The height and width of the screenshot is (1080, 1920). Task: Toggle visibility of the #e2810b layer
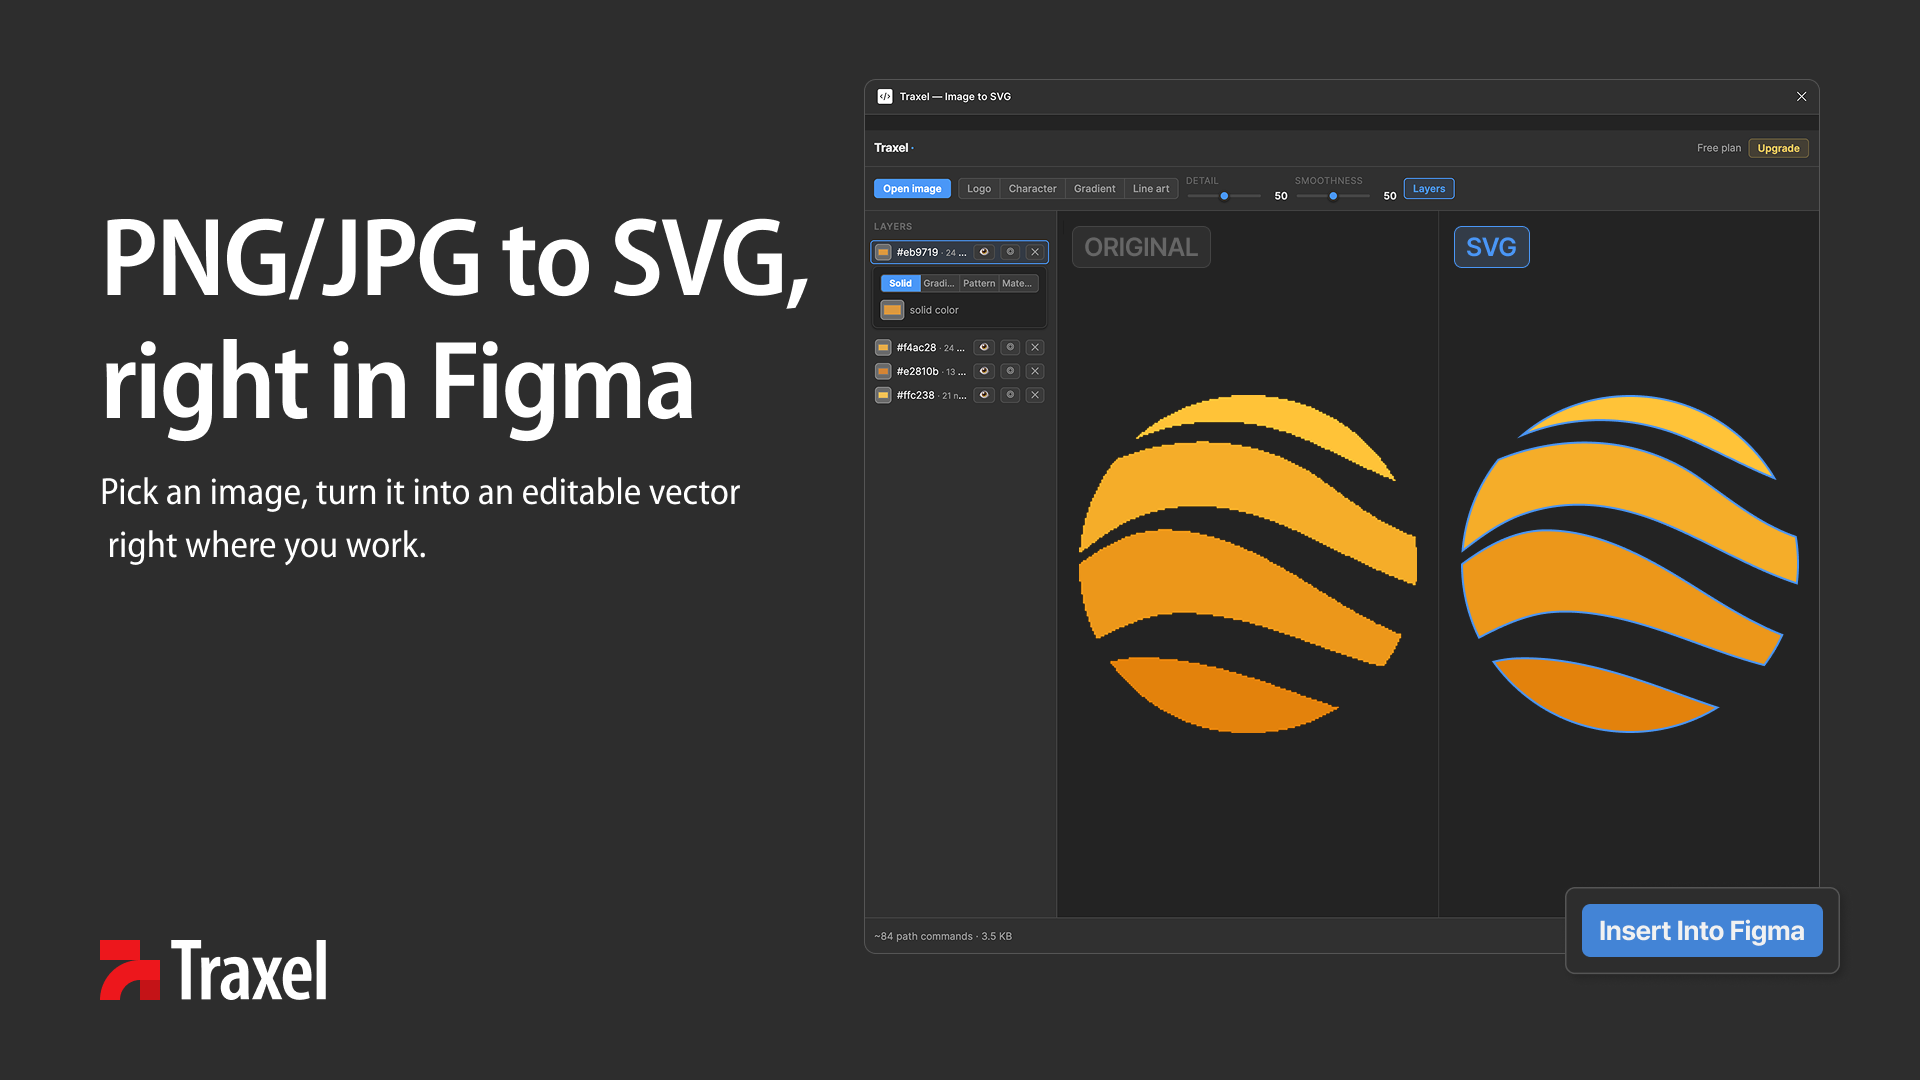[x=984, y=371]
